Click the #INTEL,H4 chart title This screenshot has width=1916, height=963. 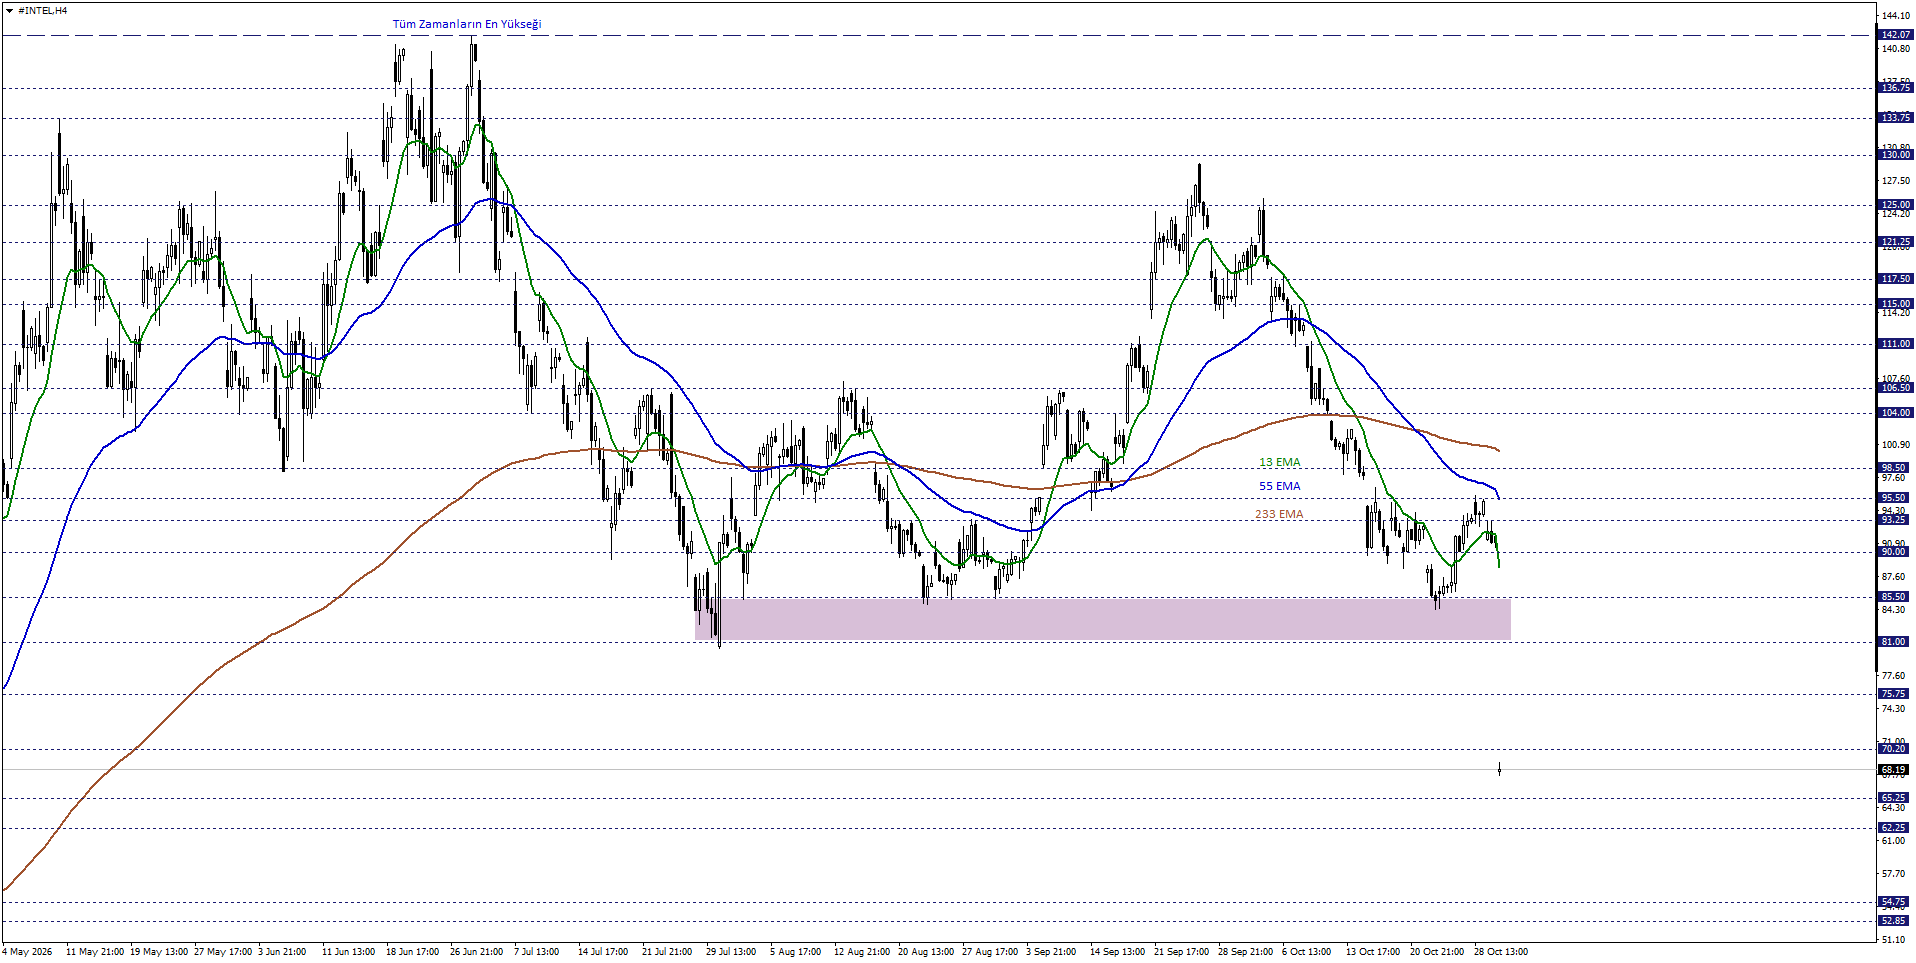pos(43,10)
